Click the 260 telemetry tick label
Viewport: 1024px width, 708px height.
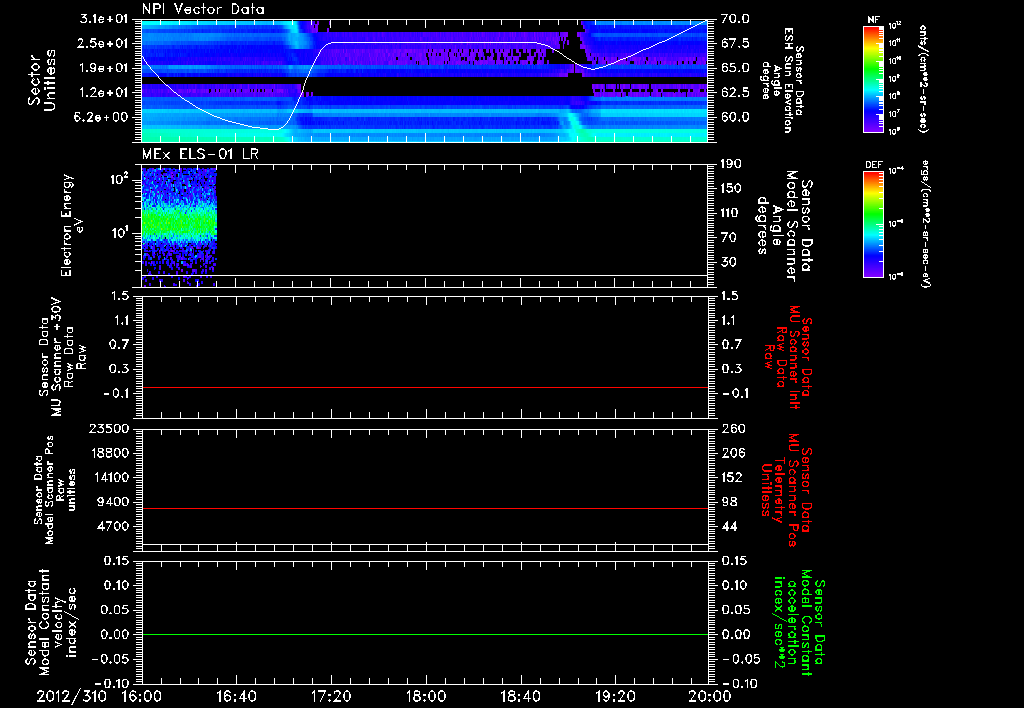coord(733,428)
